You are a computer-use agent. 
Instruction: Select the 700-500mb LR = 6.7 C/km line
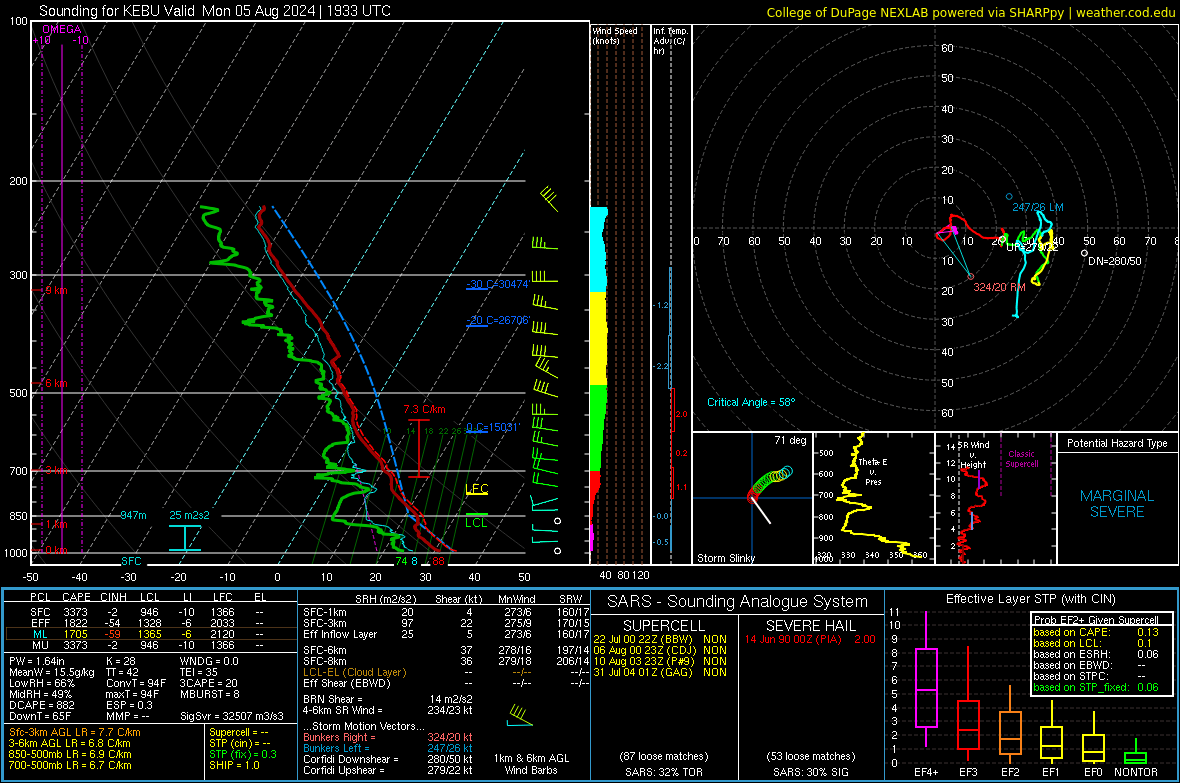[x=70, y=766]
